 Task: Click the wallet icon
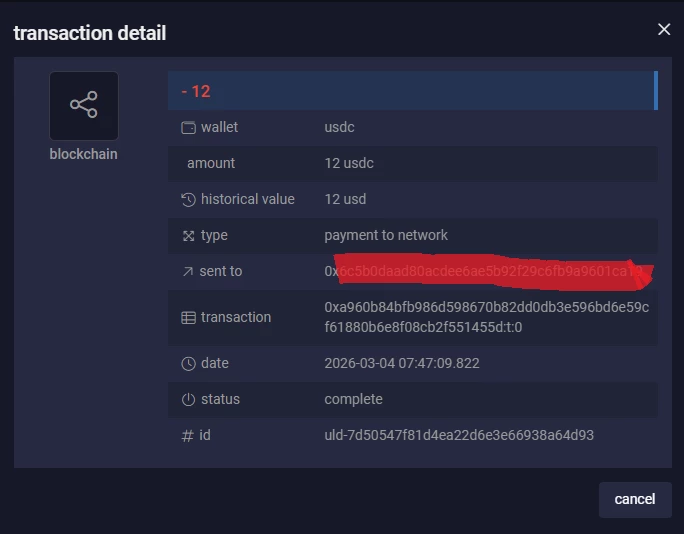[188, 128]
